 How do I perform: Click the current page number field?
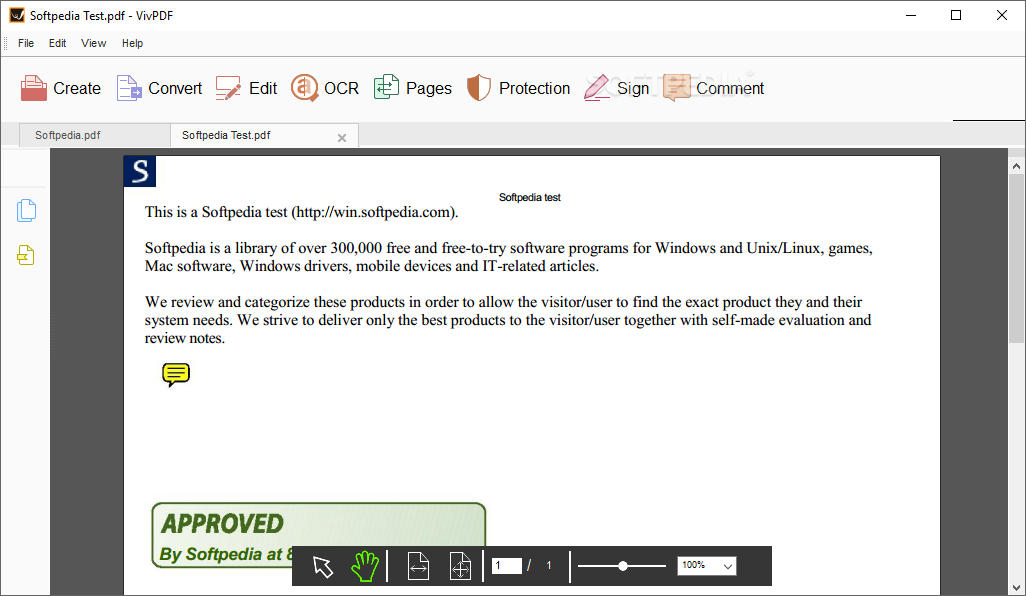(506, 566)
